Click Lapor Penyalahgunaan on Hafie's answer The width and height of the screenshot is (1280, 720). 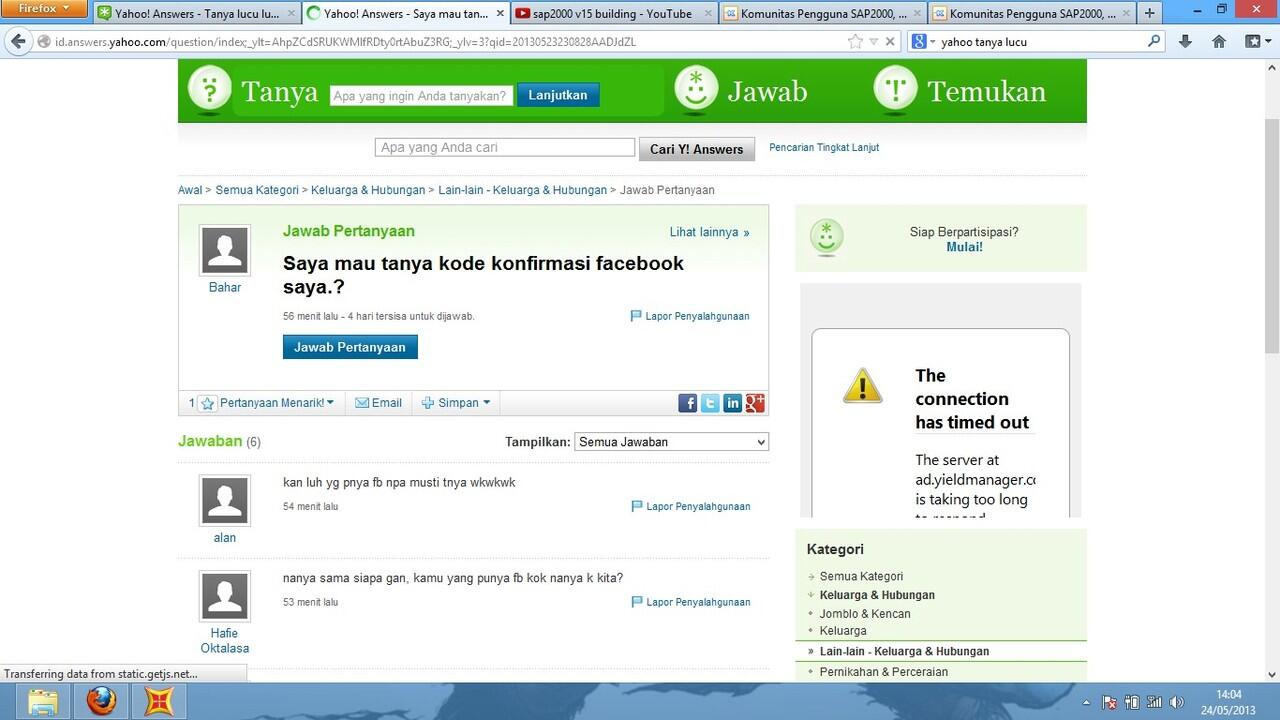[698, 602]
